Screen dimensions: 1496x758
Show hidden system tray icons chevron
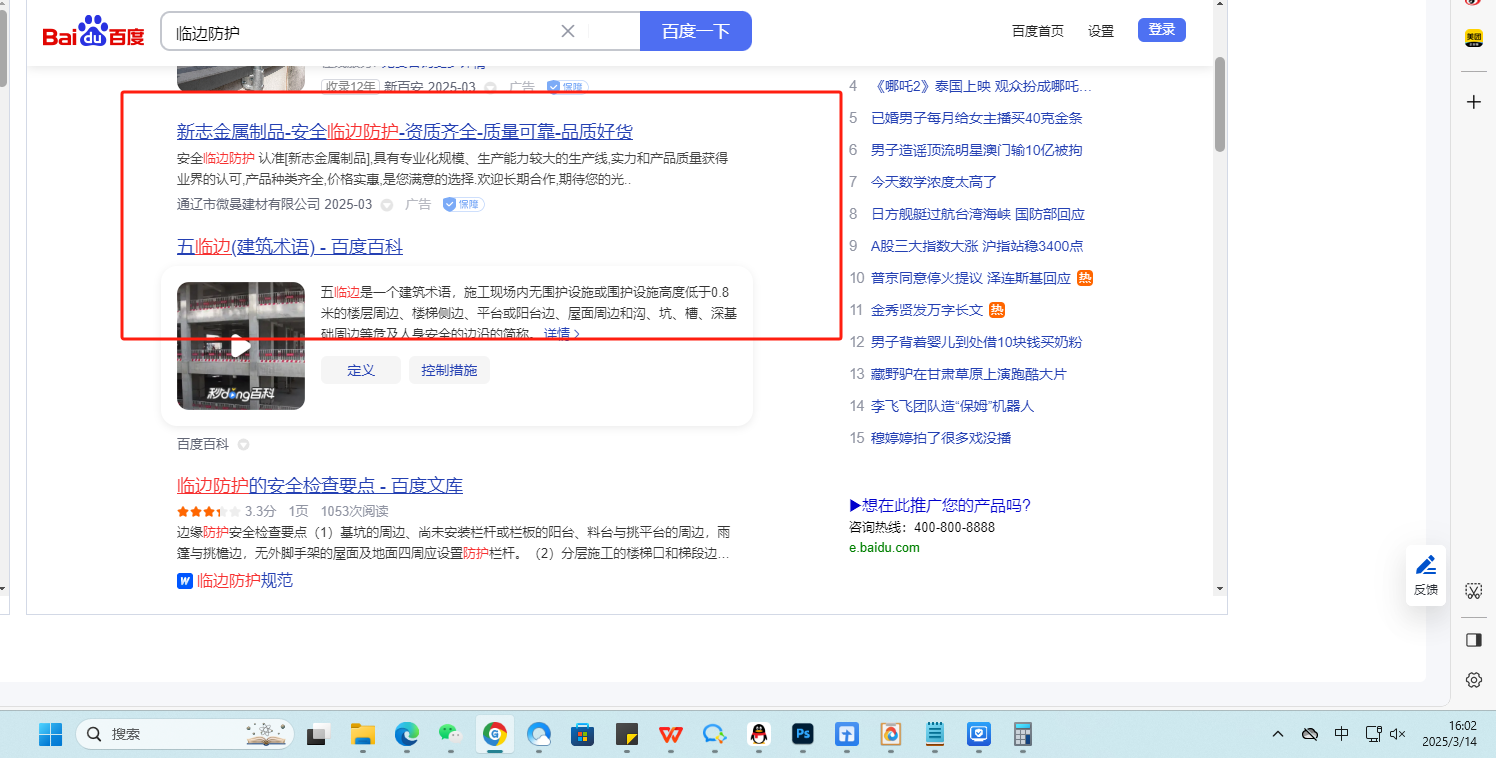click(1278, 735)
